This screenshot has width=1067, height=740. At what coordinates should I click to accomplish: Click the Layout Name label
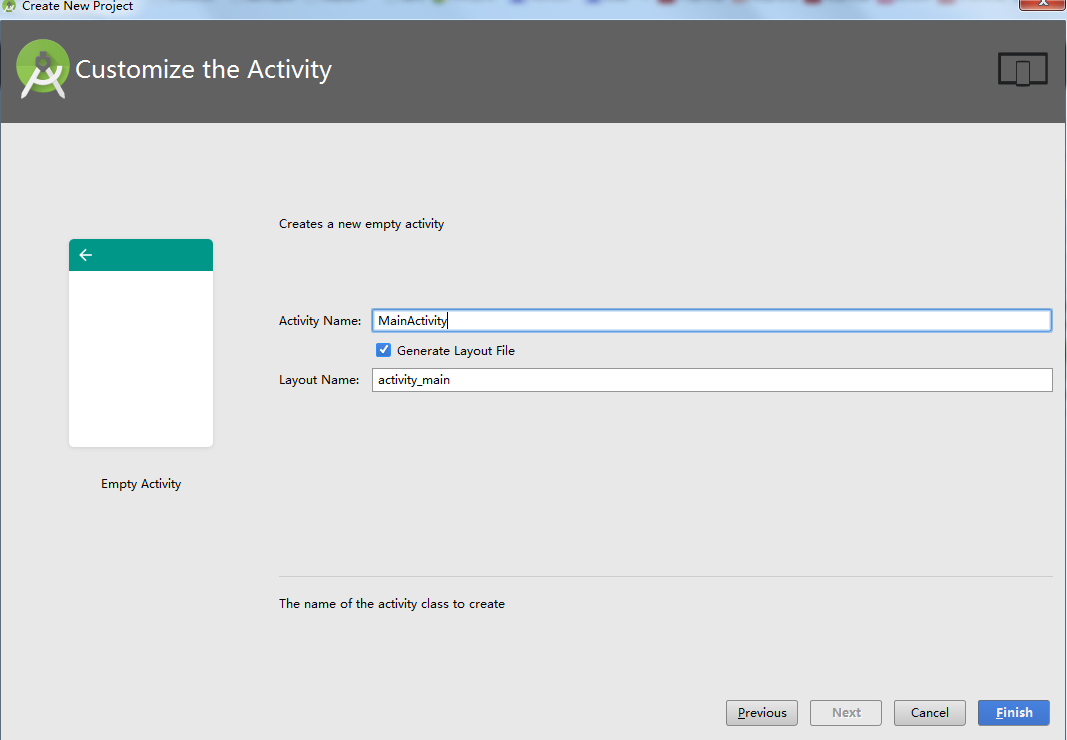tap(319, 380)
